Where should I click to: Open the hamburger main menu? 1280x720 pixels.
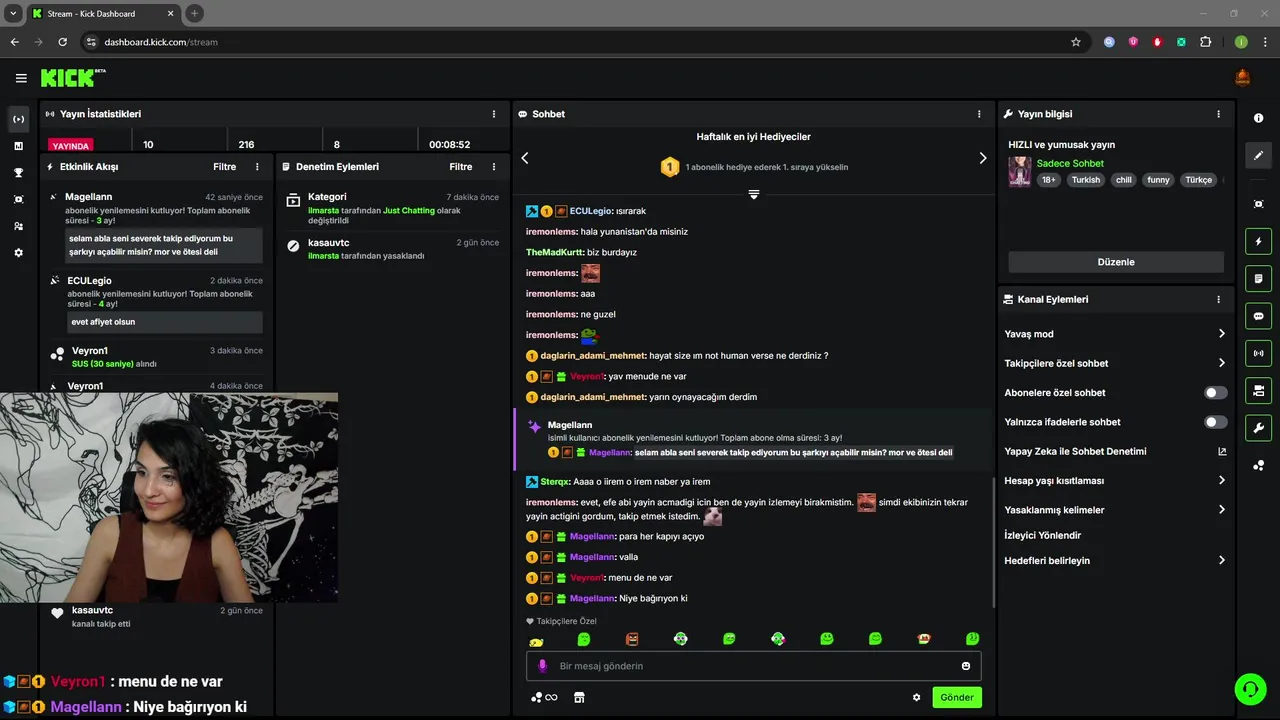pyautogui.click(x=21, y=78)
